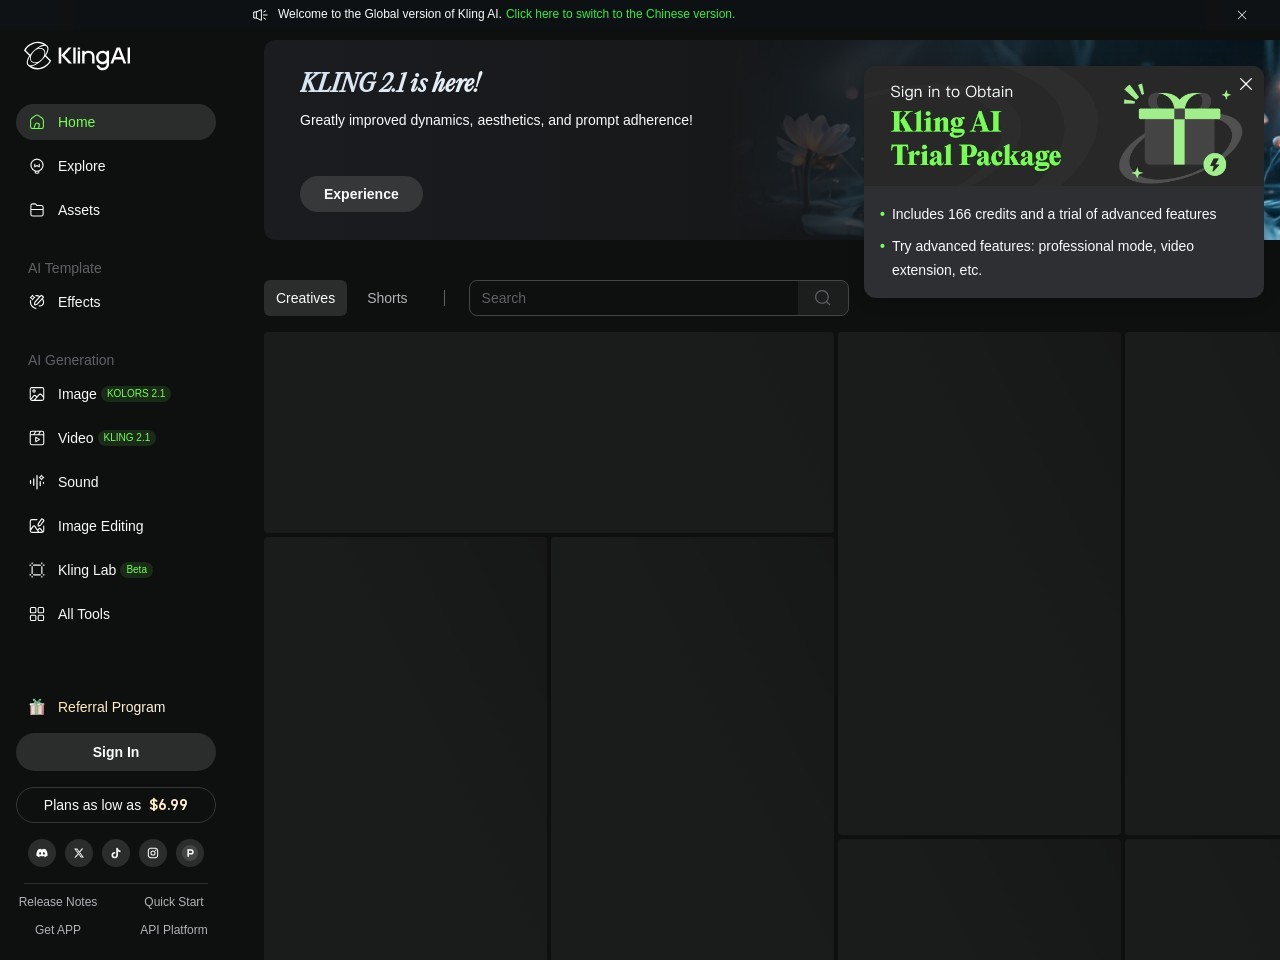Click 'Kling AI Trial Package' heading
The image size is (1280, 960).
(976, 139)
